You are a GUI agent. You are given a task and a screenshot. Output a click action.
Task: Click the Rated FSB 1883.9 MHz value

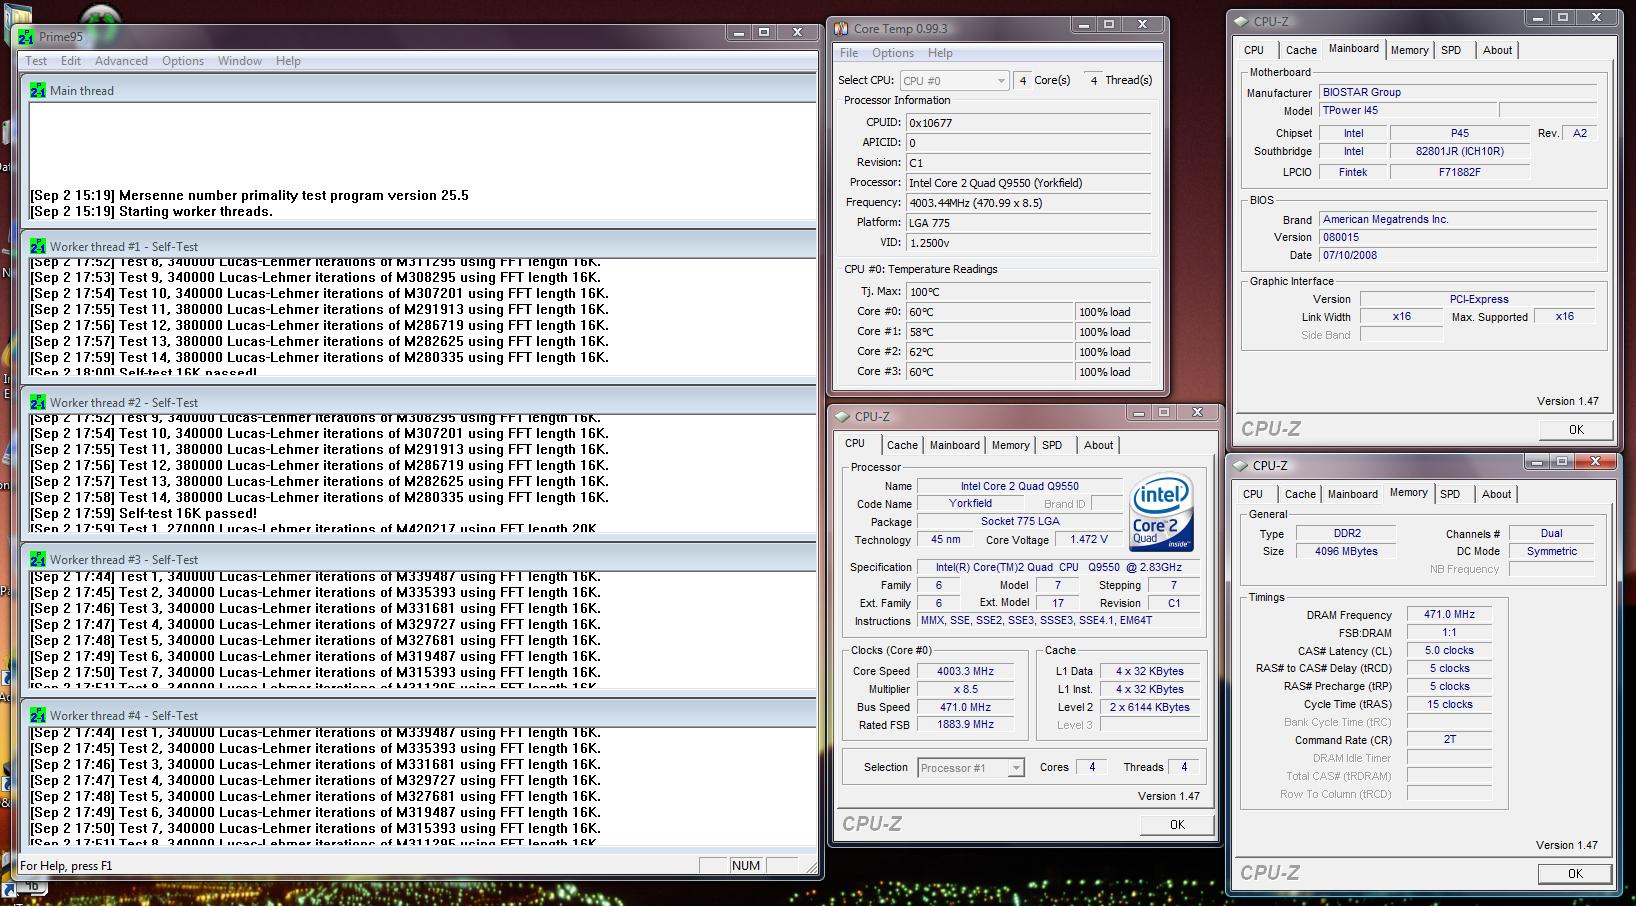pos(965,725)
